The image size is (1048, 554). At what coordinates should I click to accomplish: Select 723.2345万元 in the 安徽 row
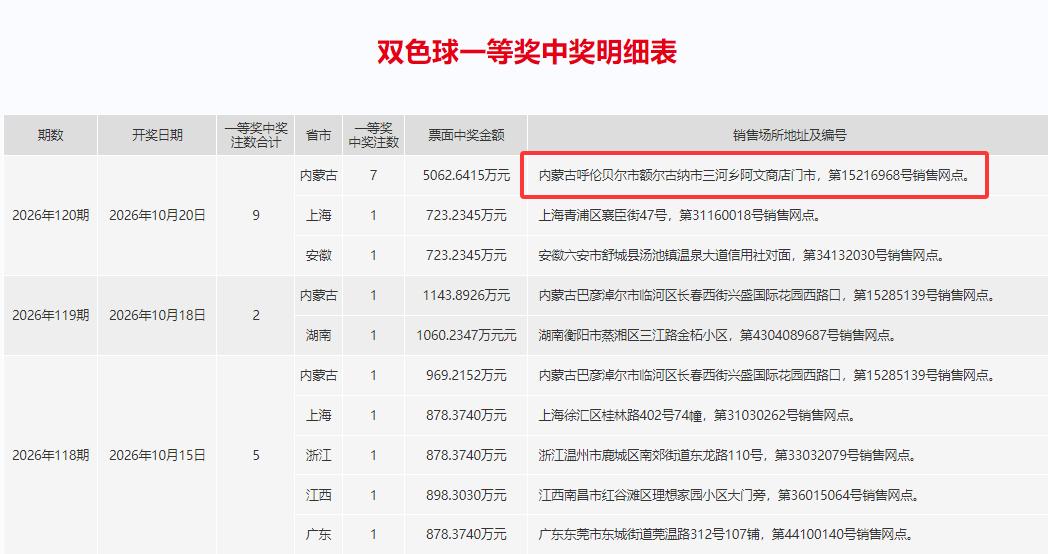coord(466,255)
